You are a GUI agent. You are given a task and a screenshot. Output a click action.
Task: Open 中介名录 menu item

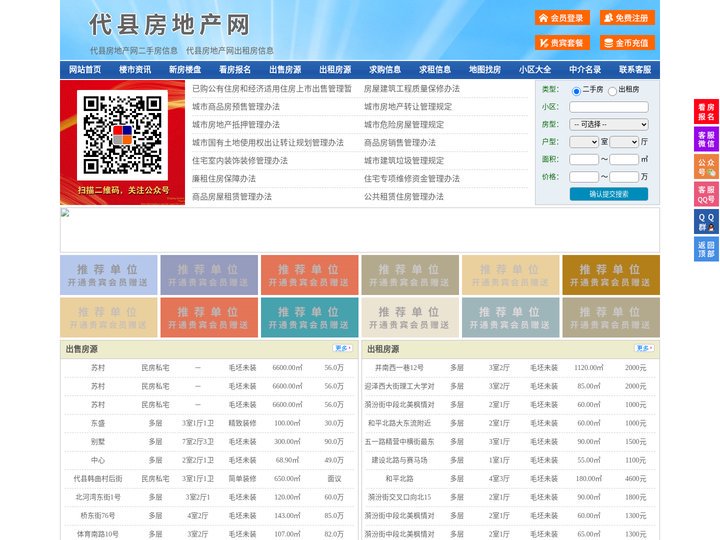pos(585,70)
